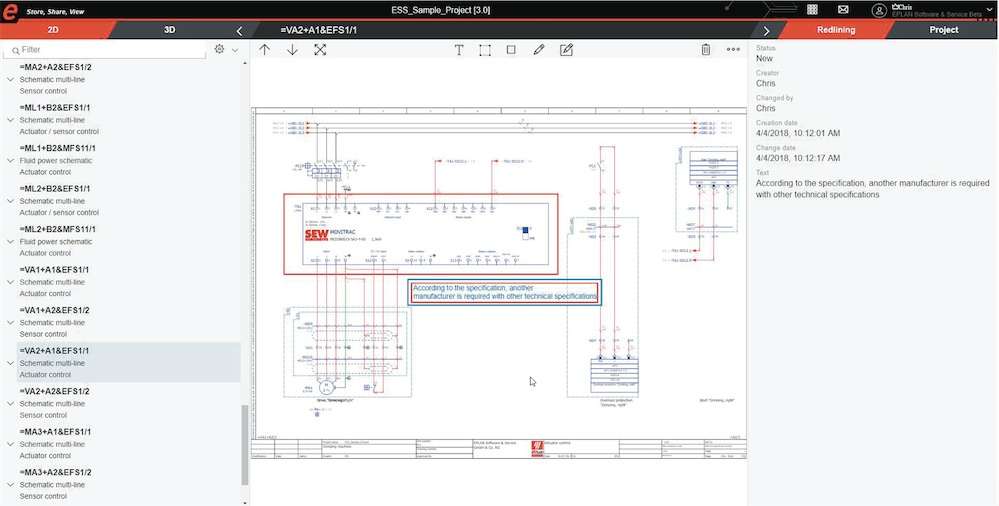Click the fit-to-window expand icon
The height and width of the screenshot is (506, 999).
tap(320, 49)
